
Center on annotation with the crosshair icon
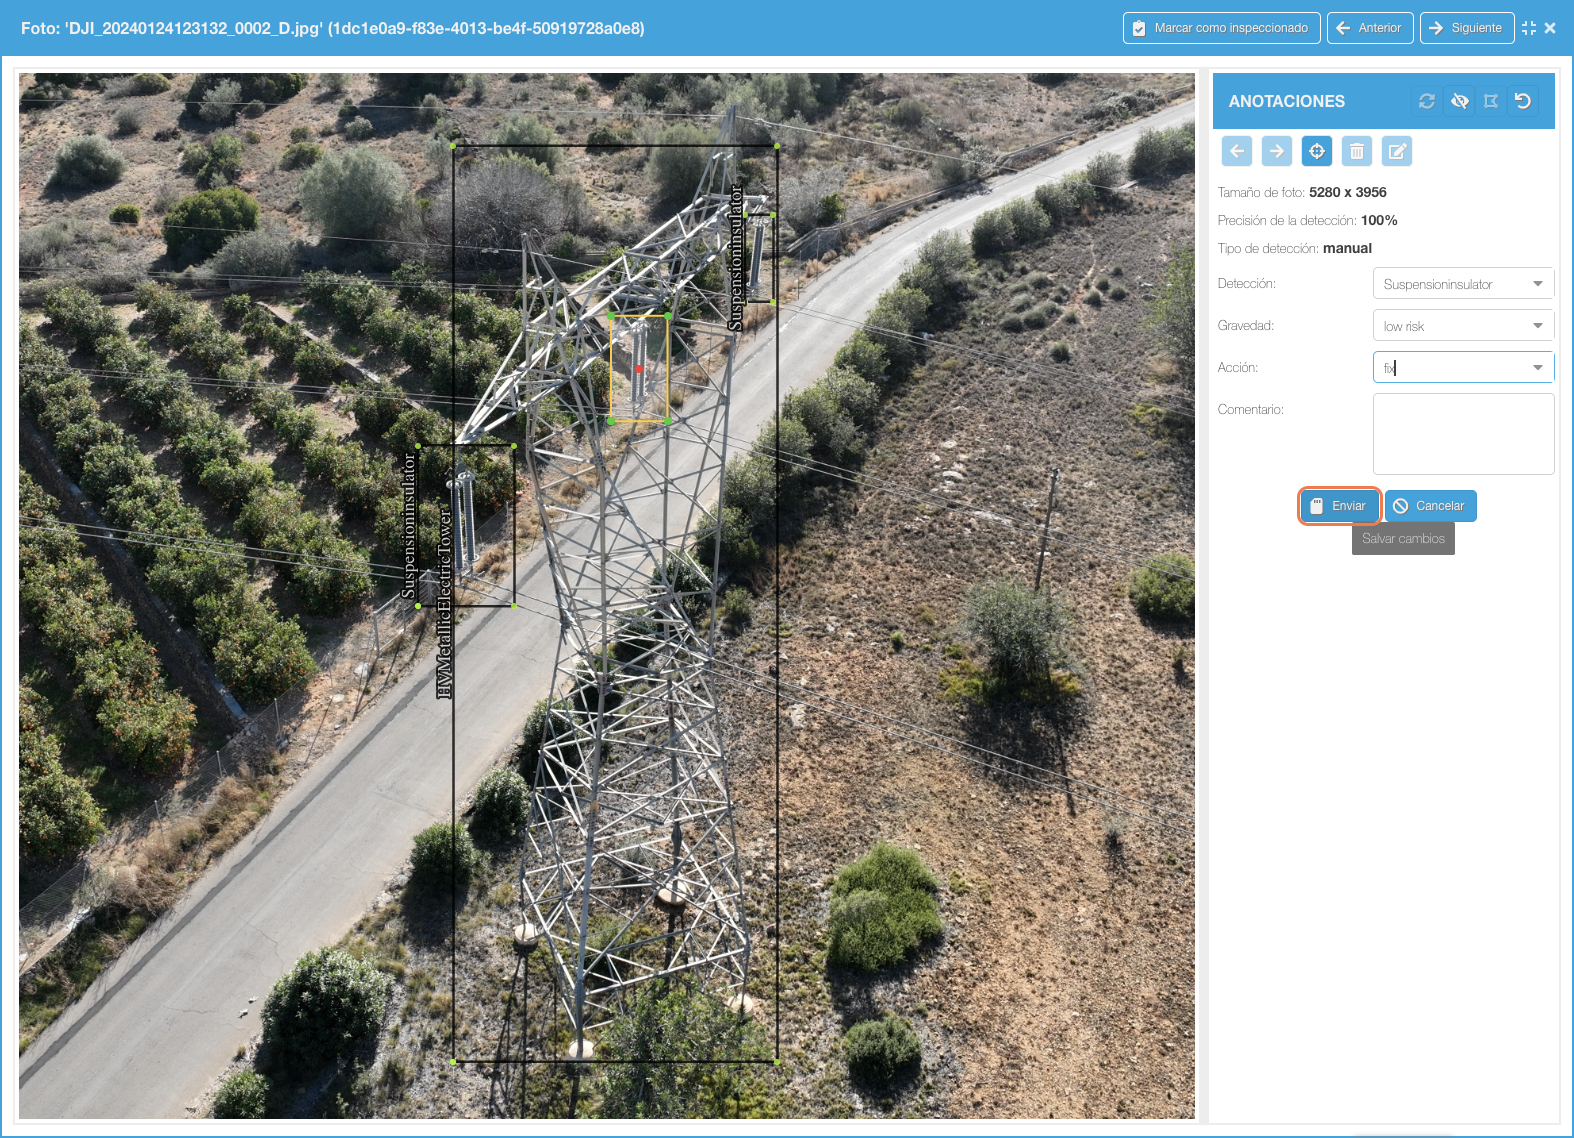point(1317,151)
